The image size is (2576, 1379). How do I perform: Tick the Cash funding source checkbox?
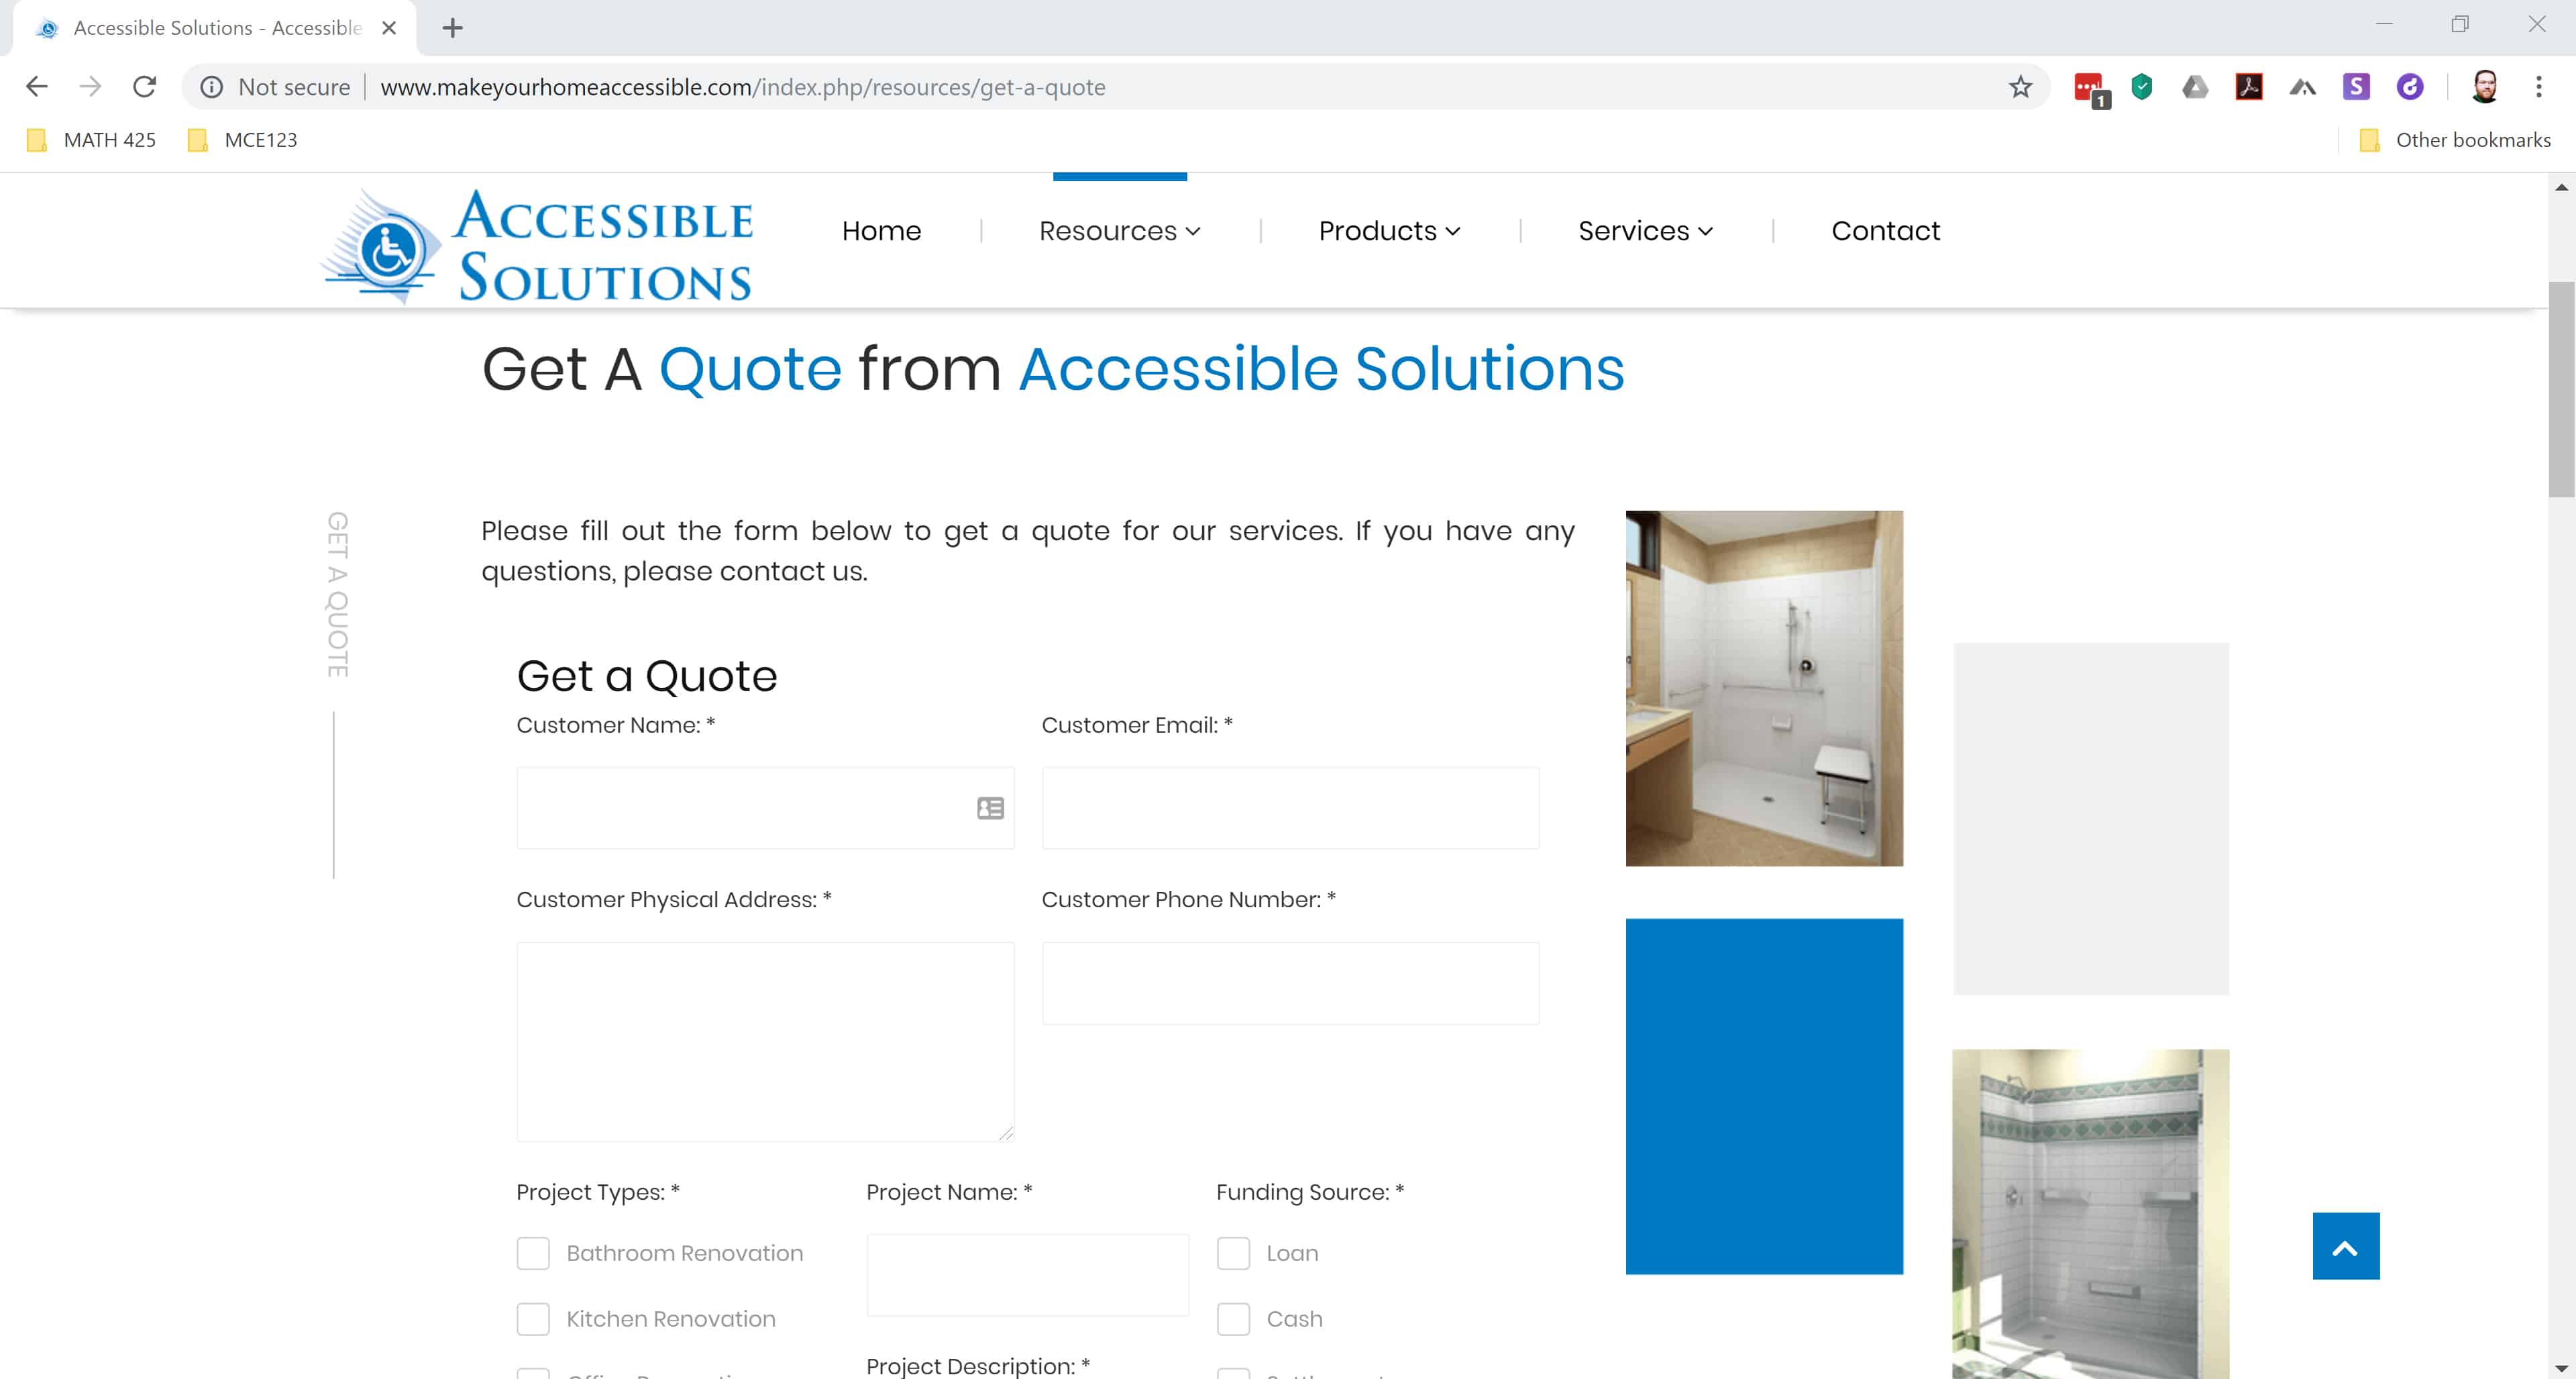[1233, 1319]
